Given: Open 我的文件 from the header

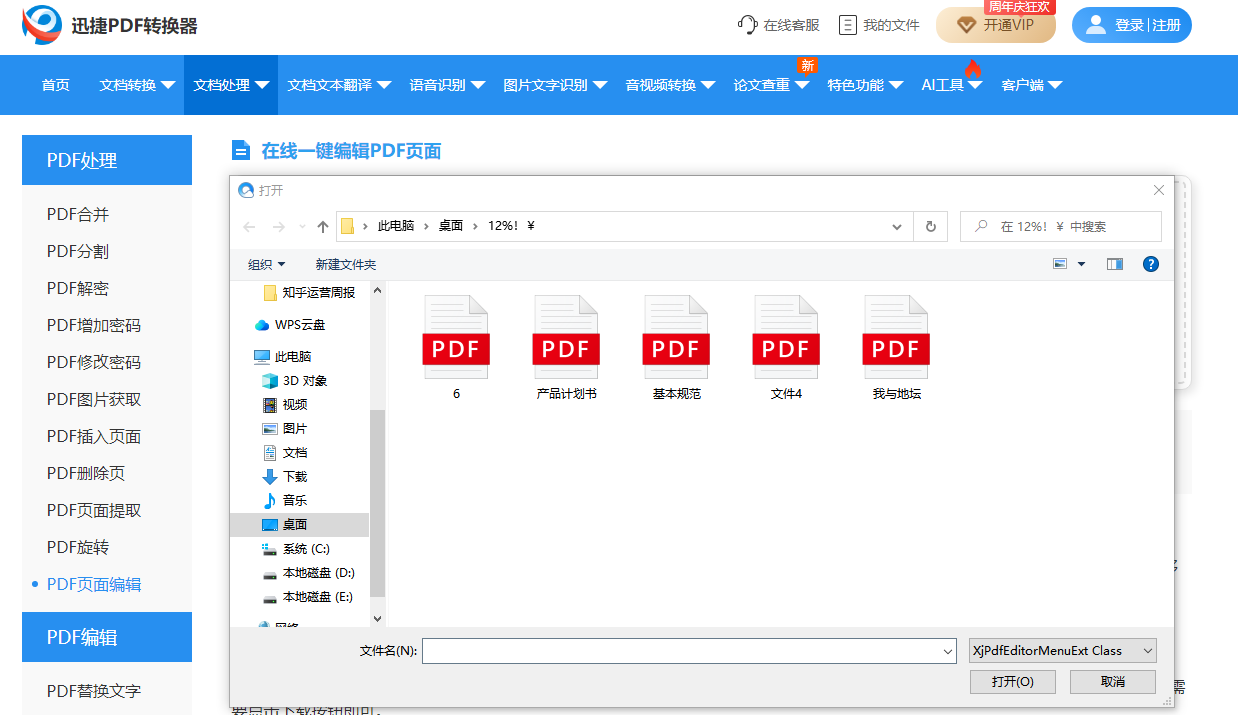Looking at the screenshot, I should [879, 25].
